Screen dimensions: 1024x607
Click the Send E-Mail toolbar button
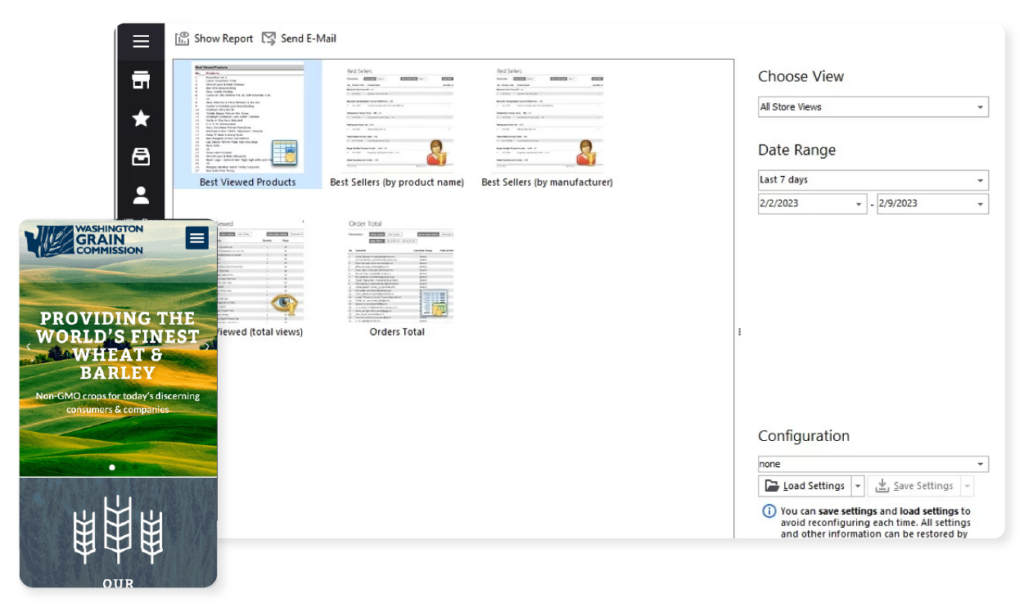coord(299,39)
